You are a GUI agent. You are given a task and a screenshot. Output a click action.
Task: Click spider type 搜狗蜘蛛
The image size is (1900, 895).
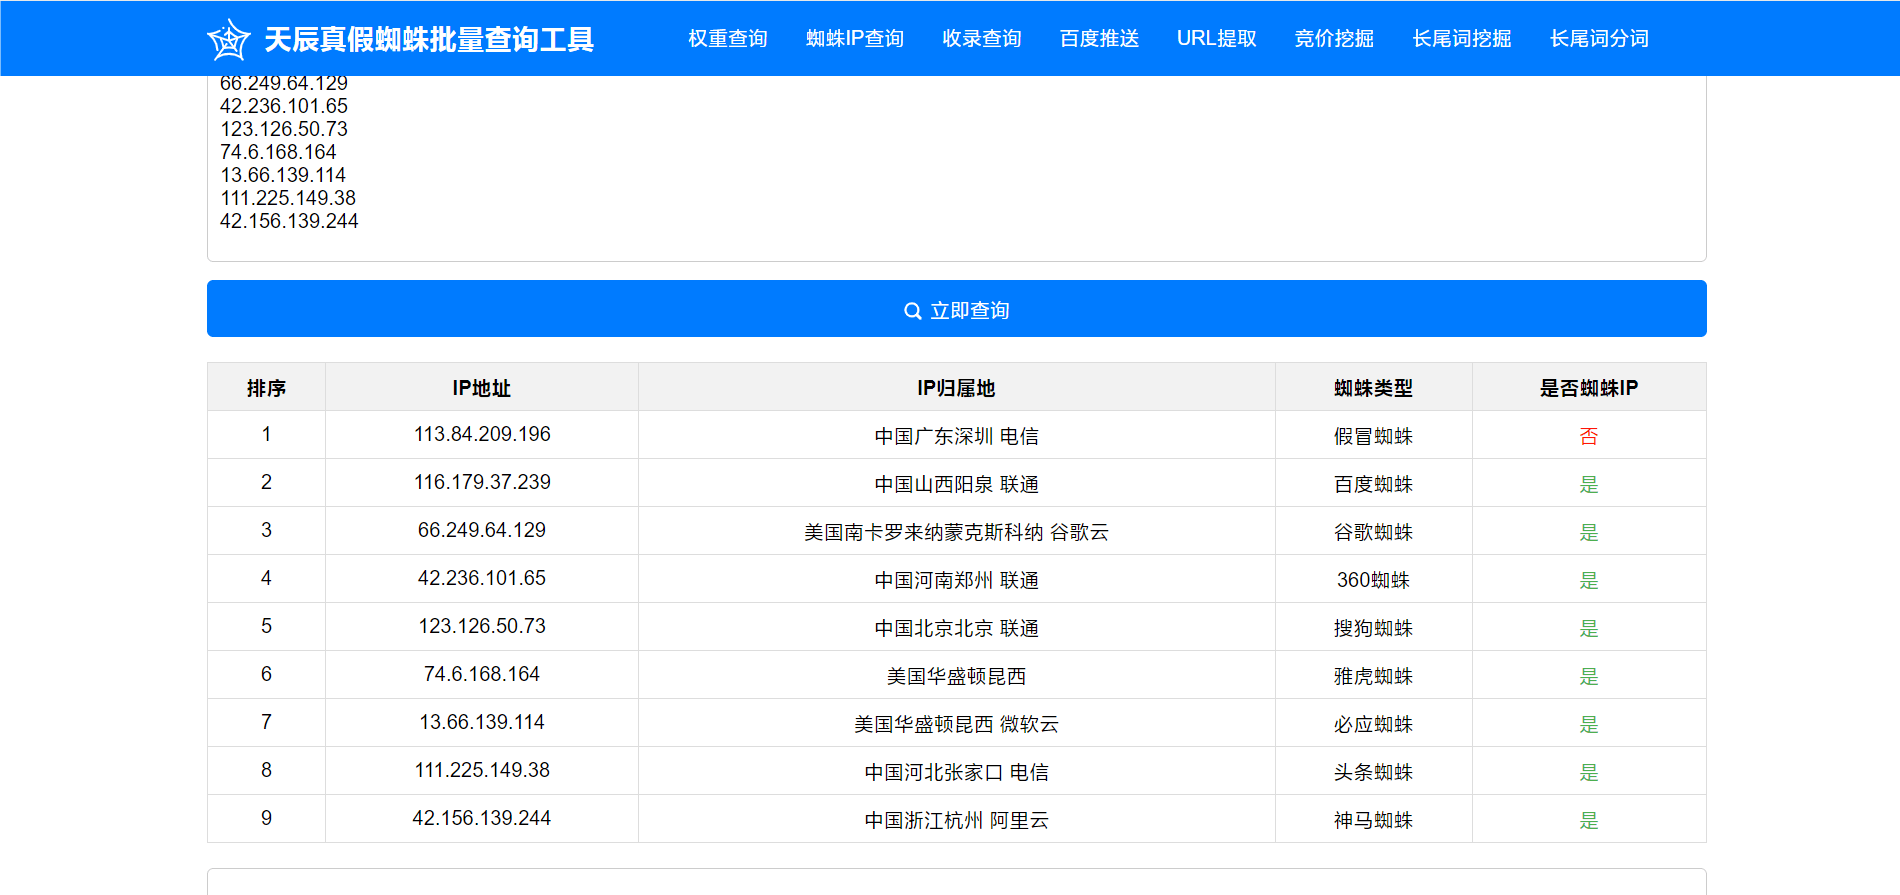tap(1374, 628)
